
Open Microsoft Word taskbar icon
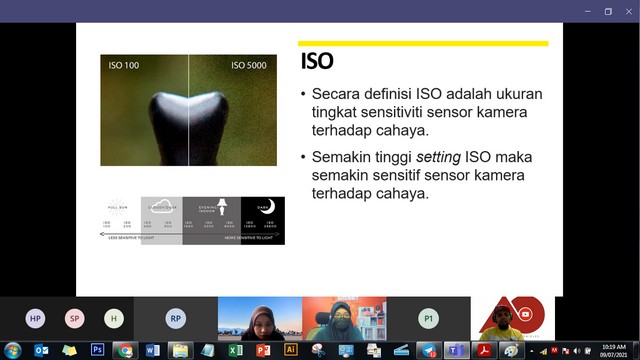point(152,350)
